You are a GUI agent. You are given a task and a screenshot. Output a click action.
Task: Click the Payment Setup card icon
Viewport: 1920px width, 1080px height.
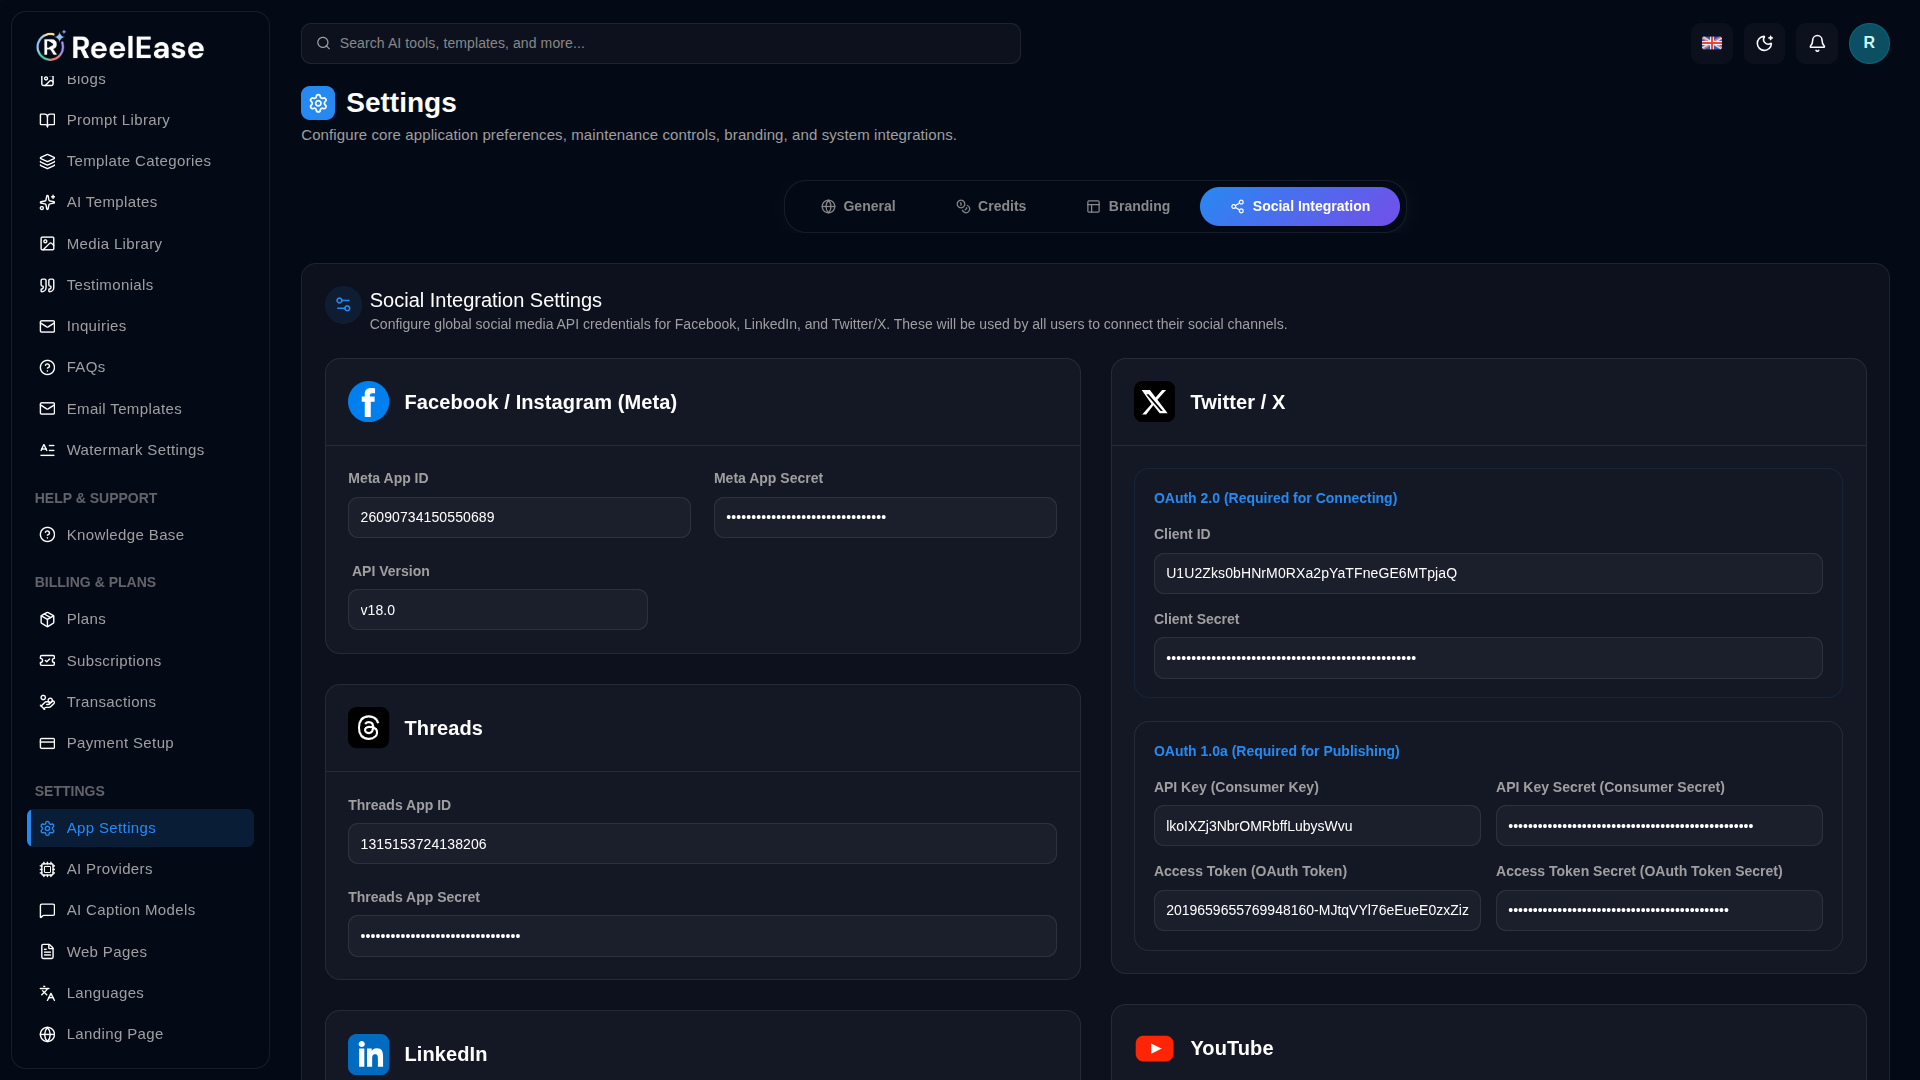click(47, 743)
